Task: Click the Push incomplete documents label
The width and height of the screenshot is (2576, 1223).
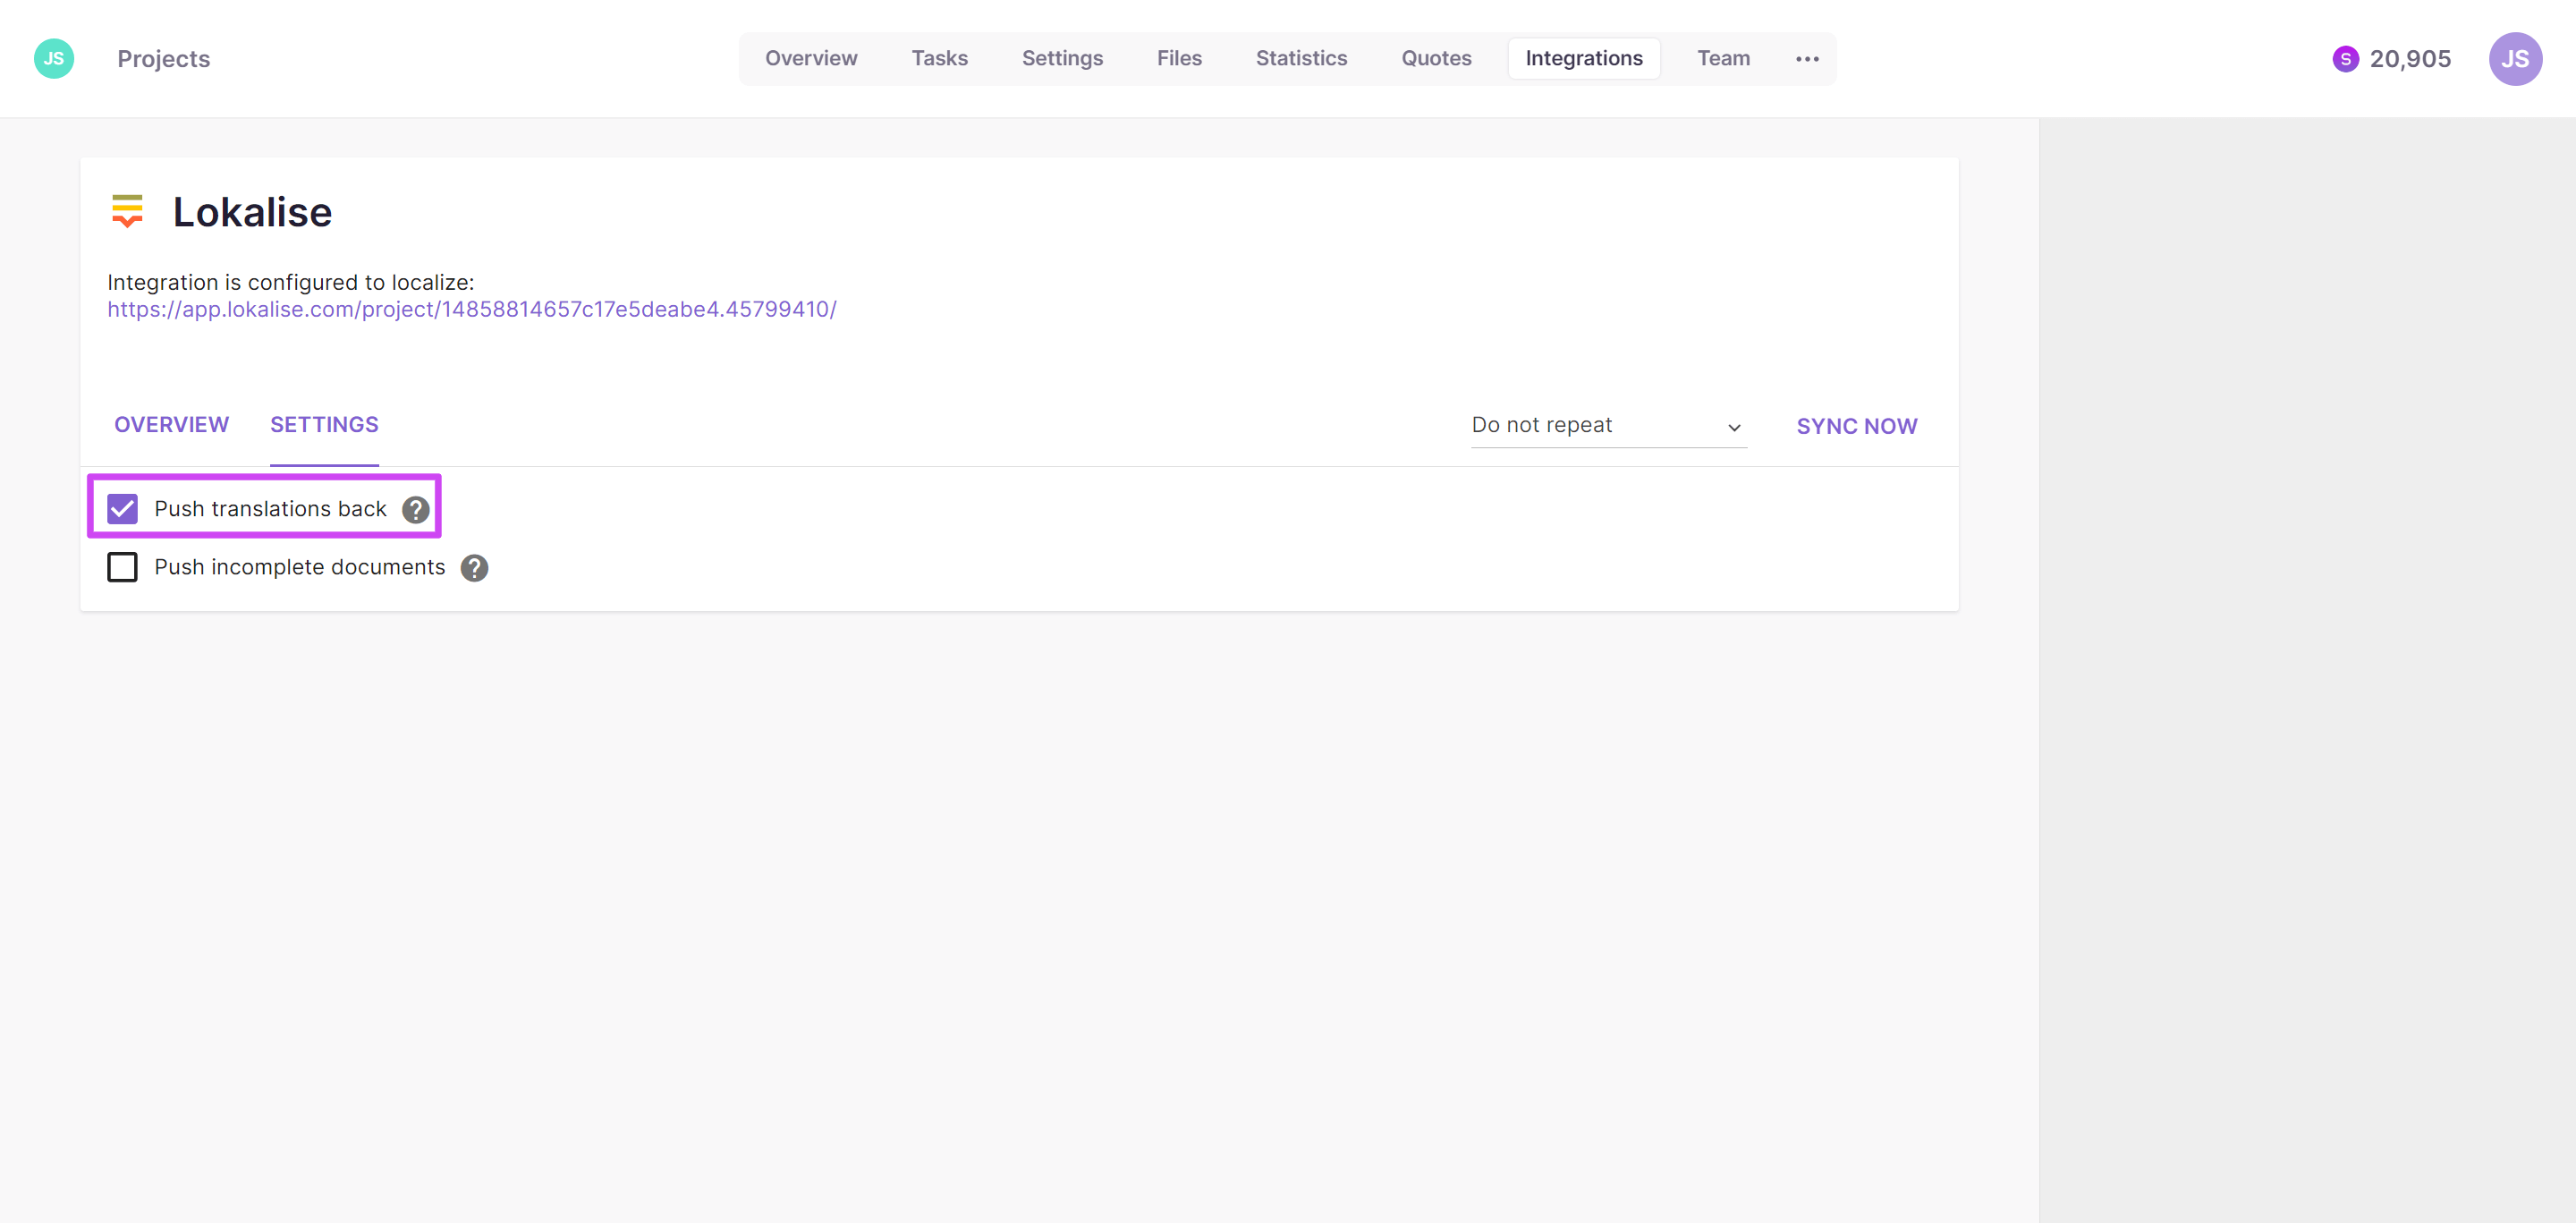Action: pos(300,567)
